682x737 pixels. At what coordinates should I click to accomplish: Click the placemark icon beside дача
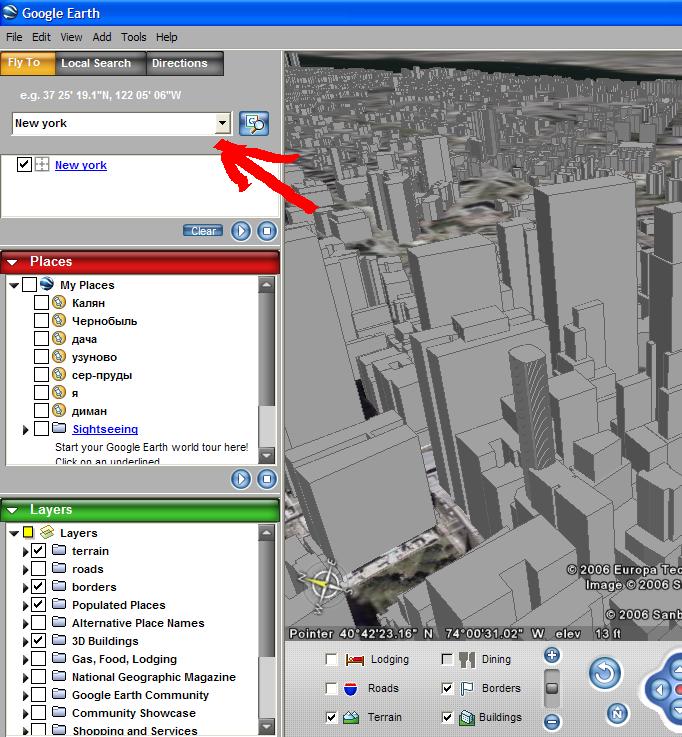pos(59,338)
